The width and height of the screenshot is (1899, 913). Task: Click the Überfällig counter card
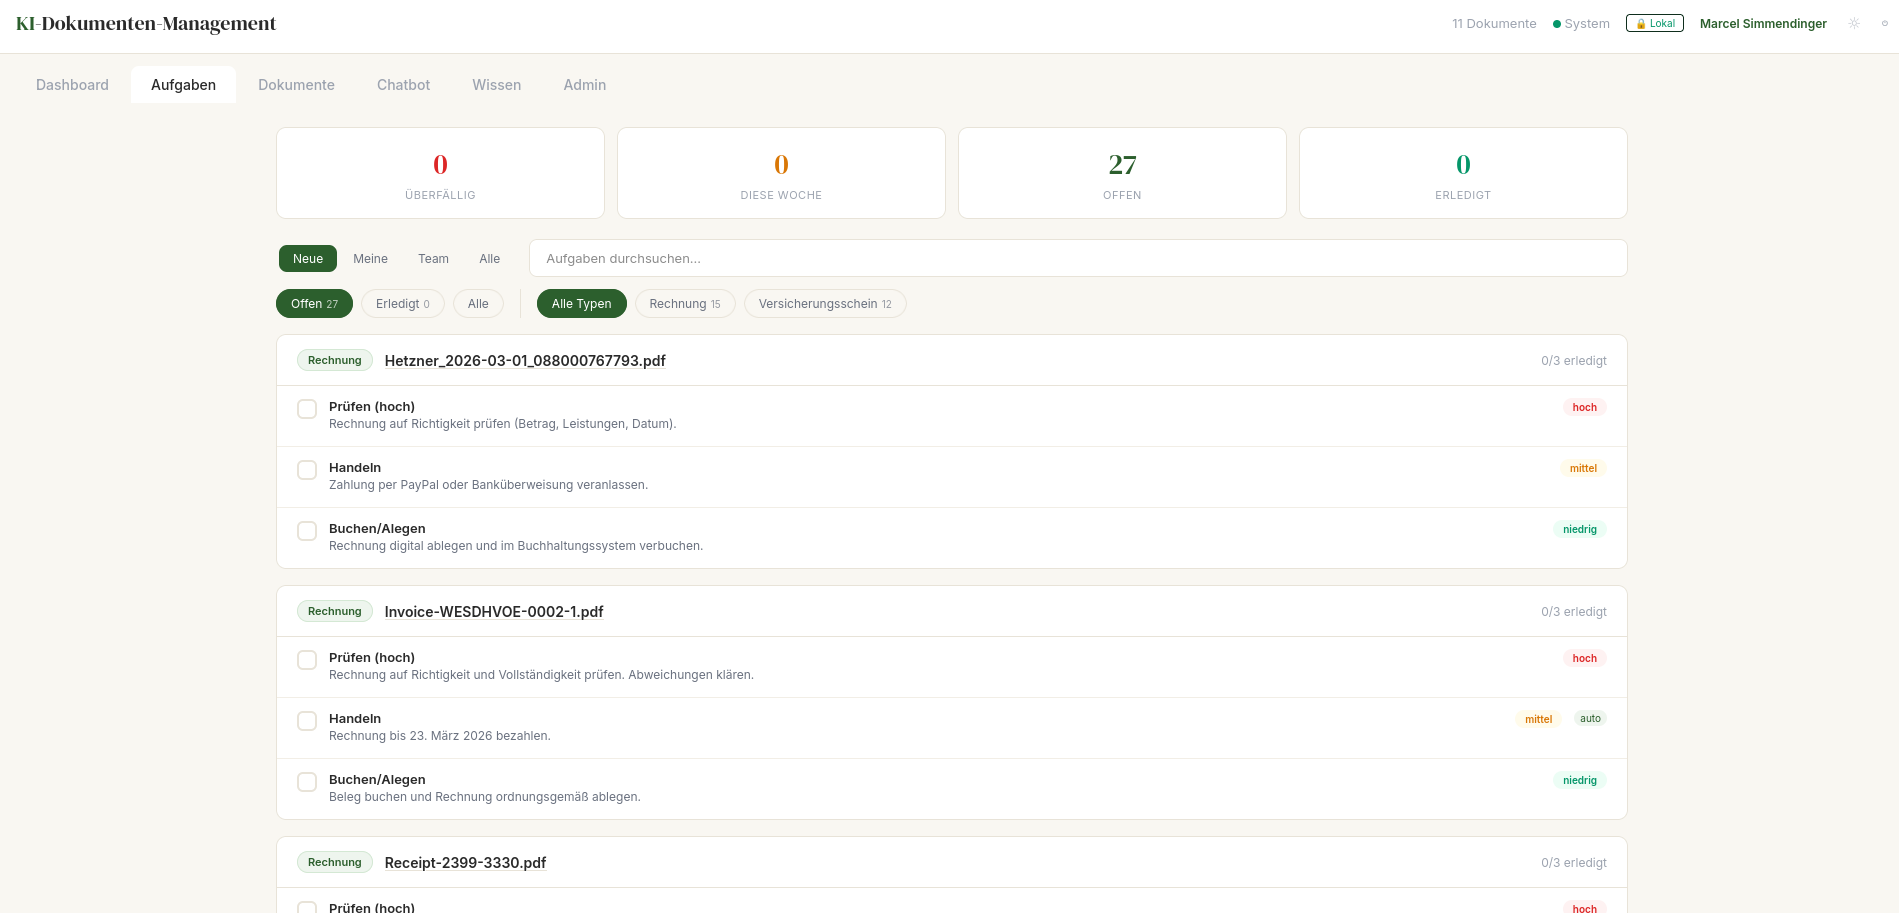tap(440, 173)
